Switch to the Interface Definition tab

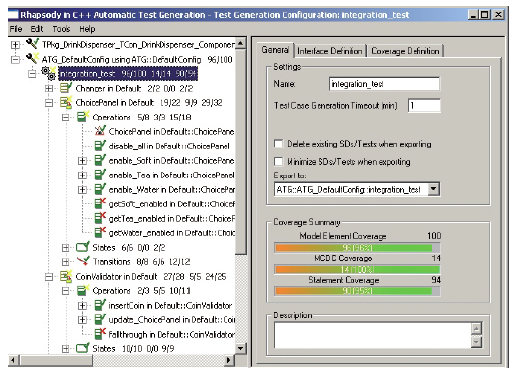point(330,51)
